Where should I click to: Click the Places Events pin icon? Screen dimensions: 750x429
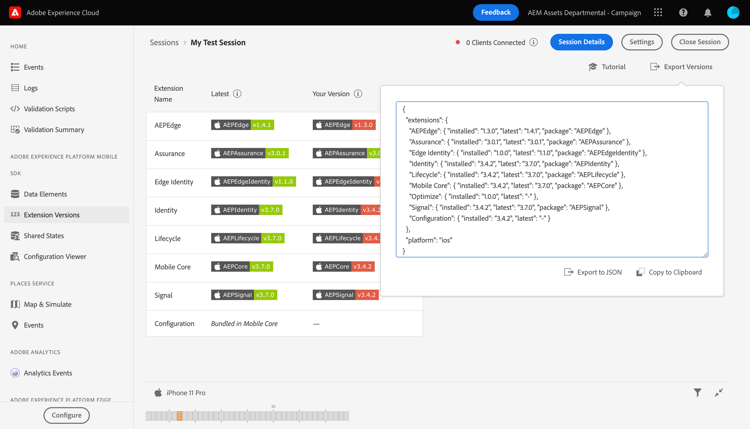(15, 325)
